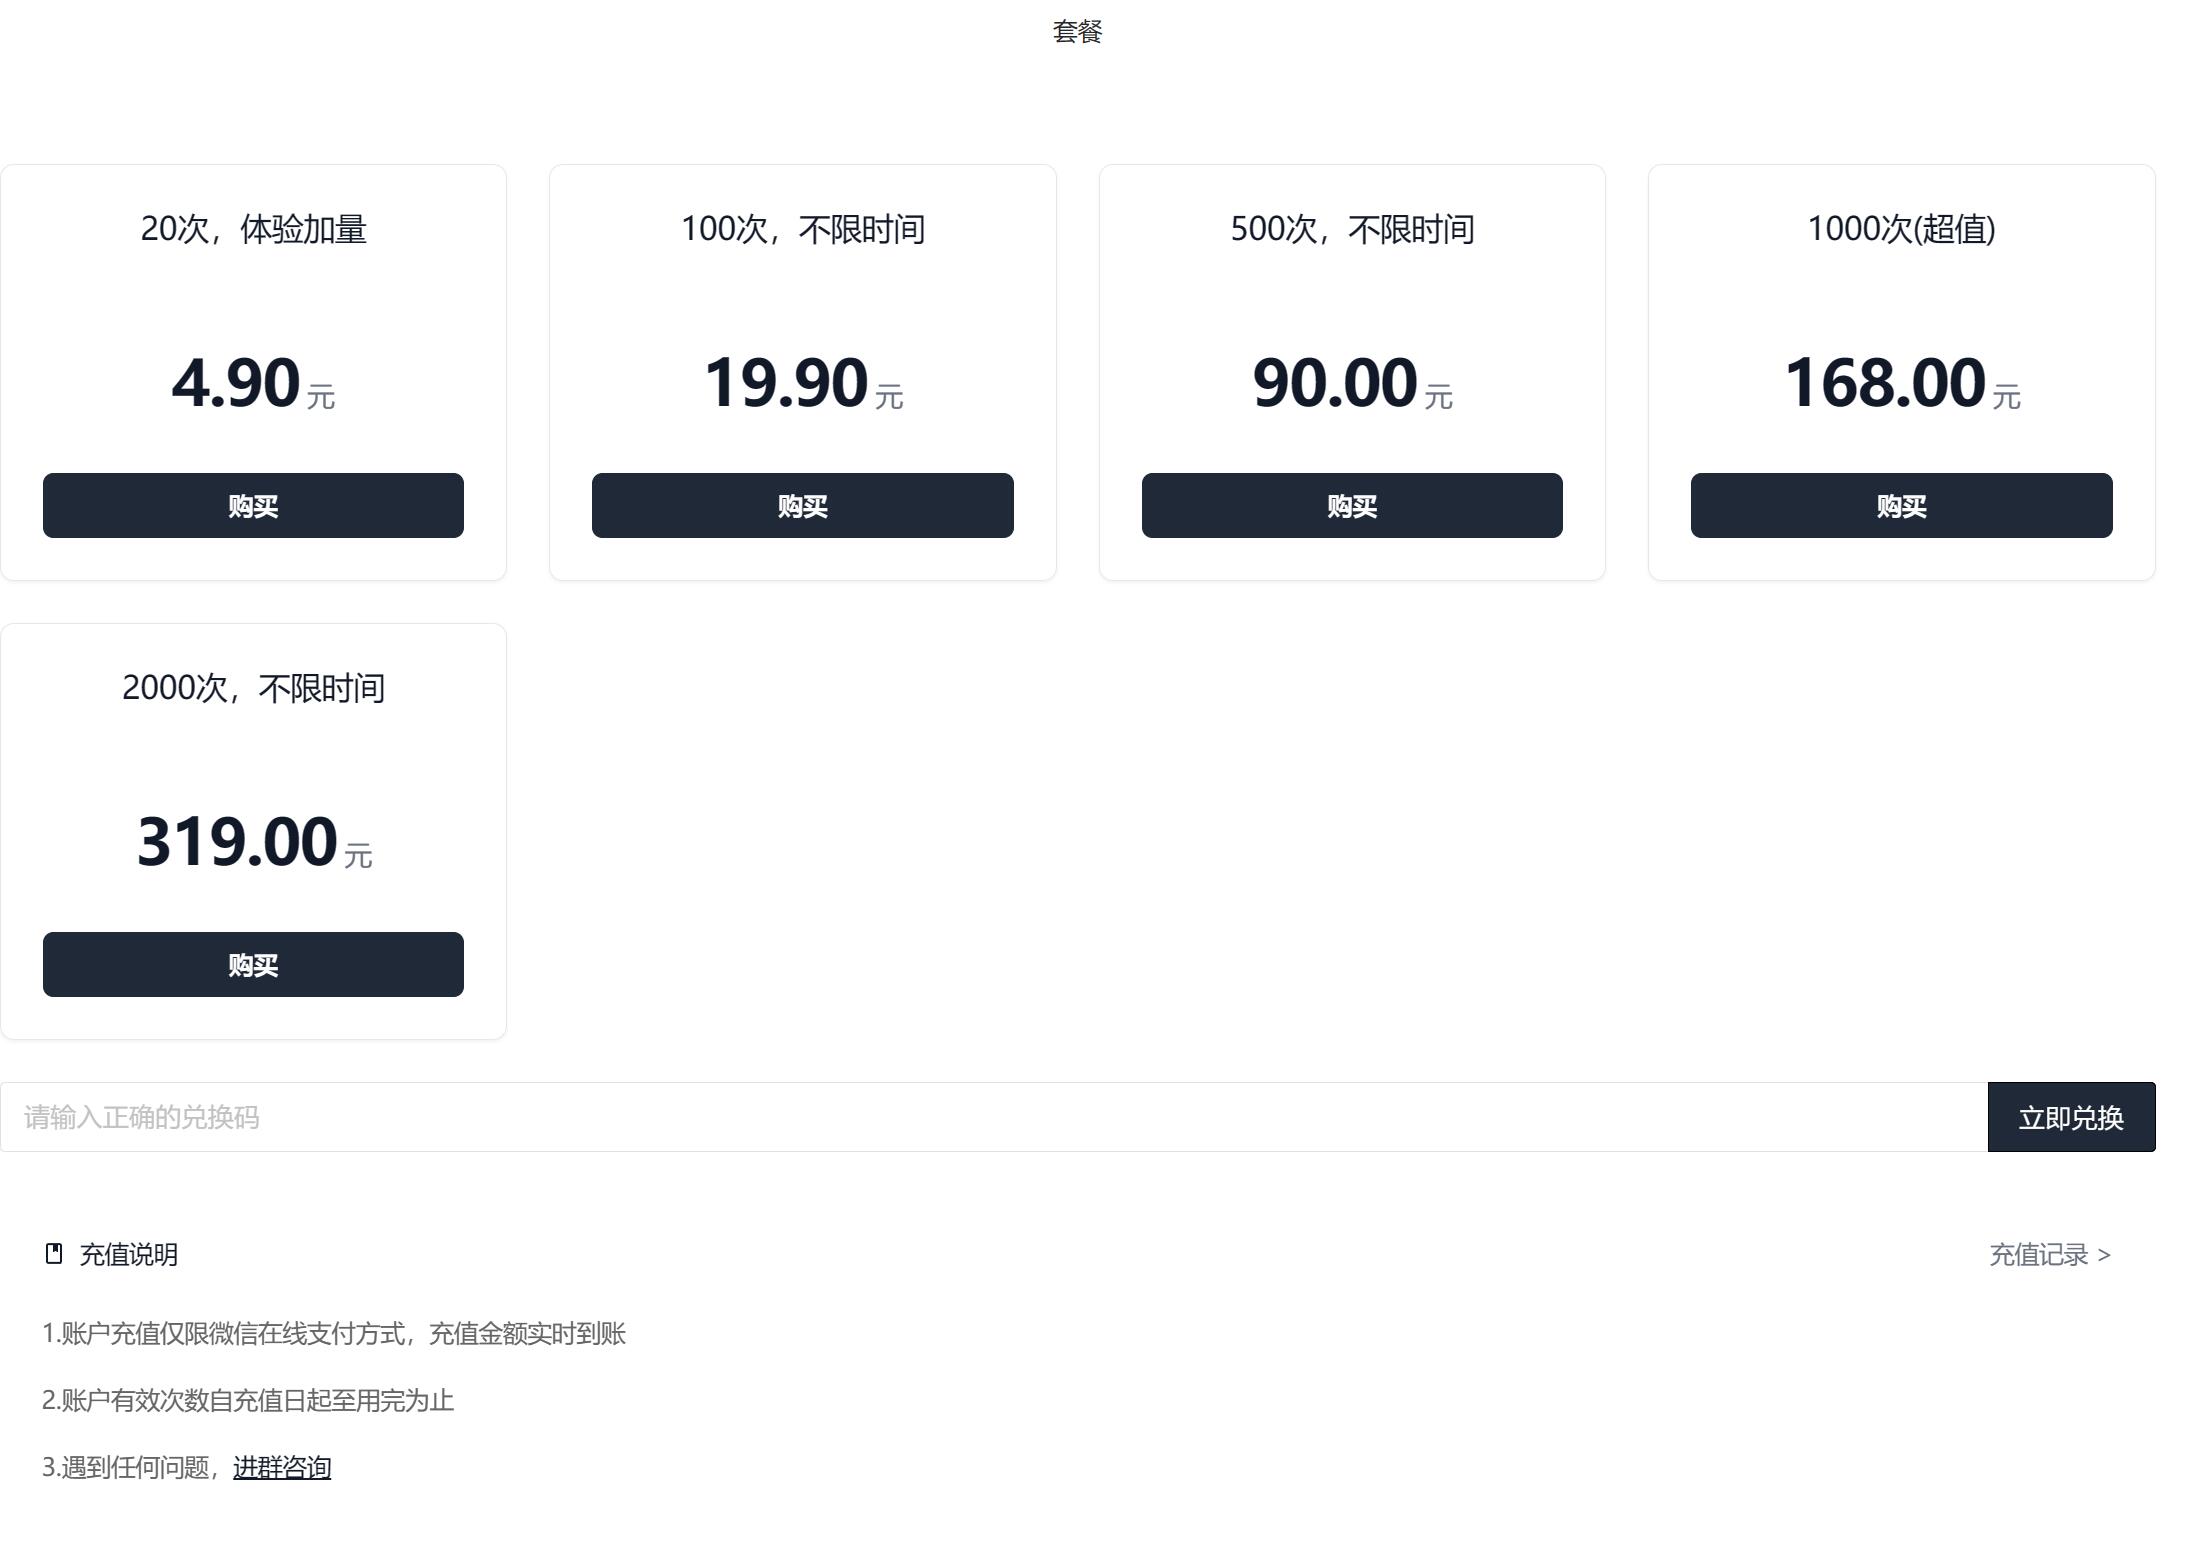Screen dimensions: 2186x1563
Task: Open 充值记录 recharge history
Action: (x=2049, y=1254)
